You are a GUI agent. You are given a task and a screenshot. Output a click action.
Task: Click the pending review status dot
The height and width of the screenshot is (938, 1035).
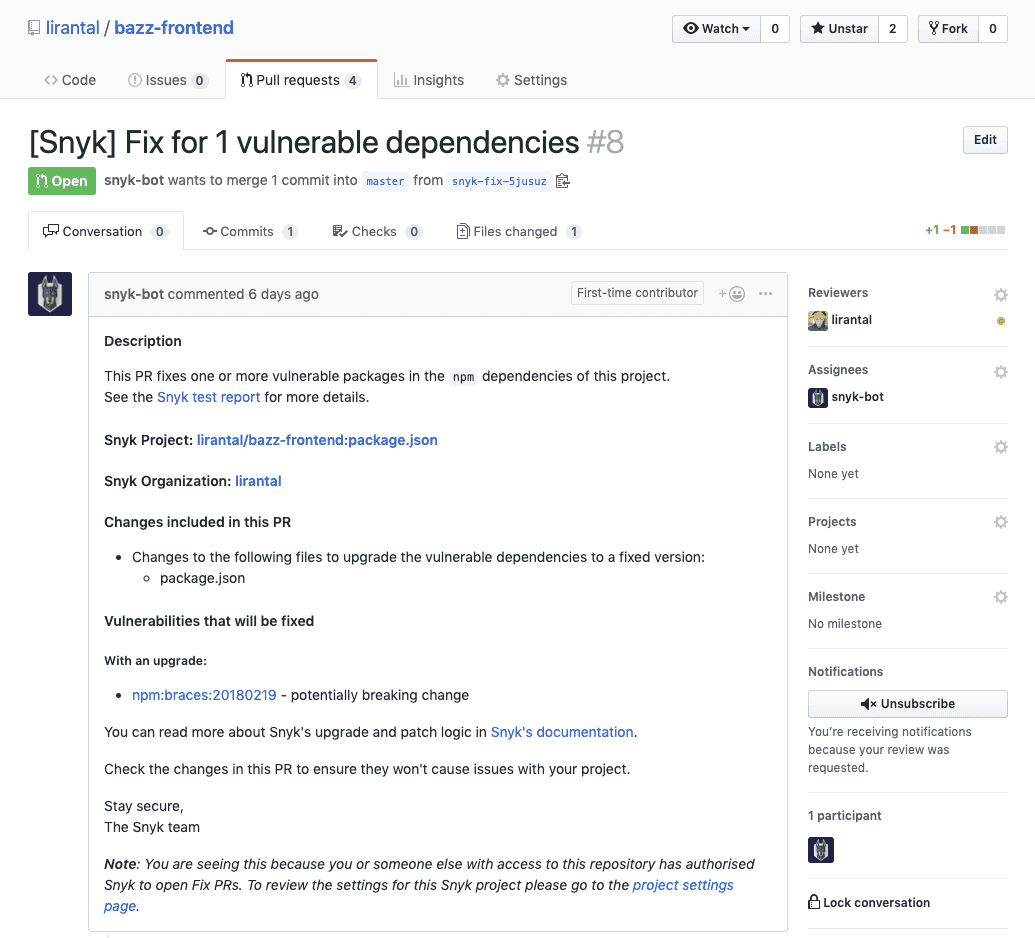pyautogui.click(x=1001, y=321)
